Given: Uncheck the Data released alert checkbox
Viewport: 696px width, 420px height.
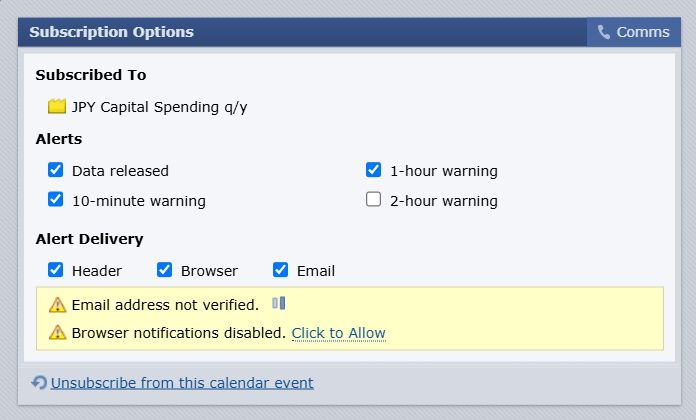Looking at the screenshot, I should (55, 170).
